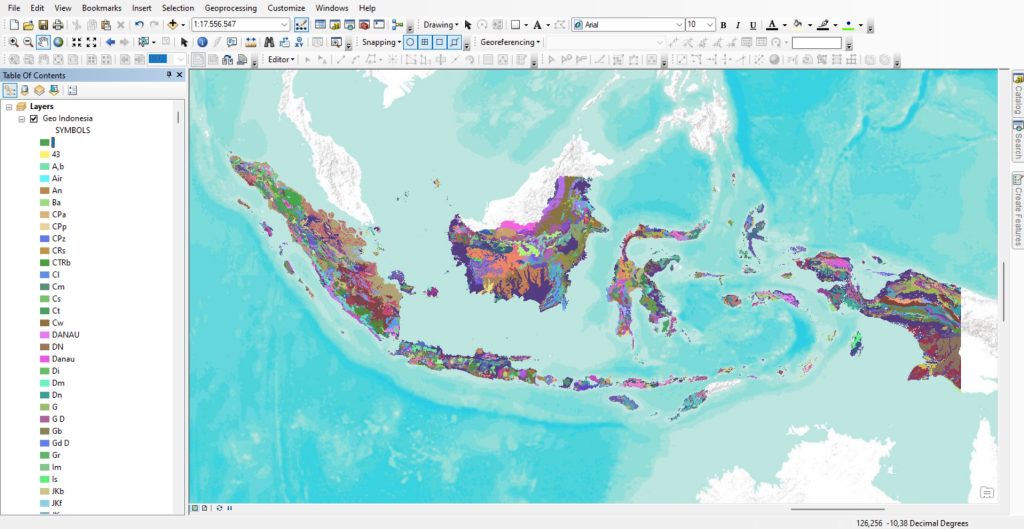Undo the last action
1024x529 pixels.
[x=139, y=25]
